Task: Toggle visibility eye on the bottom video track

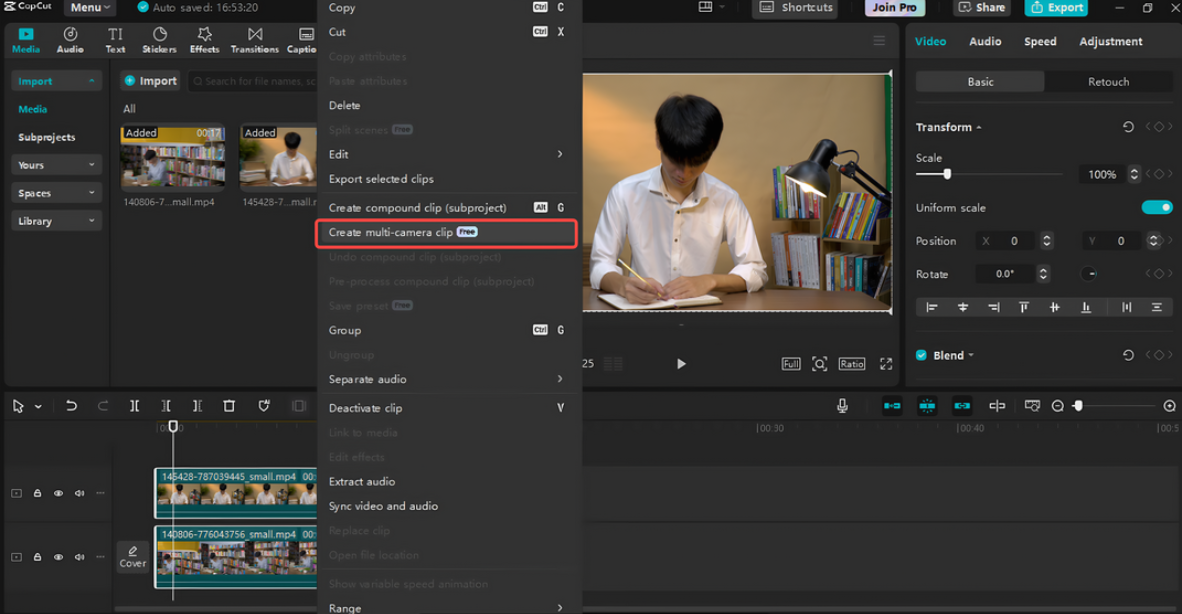Action: (x=58, y=557)
